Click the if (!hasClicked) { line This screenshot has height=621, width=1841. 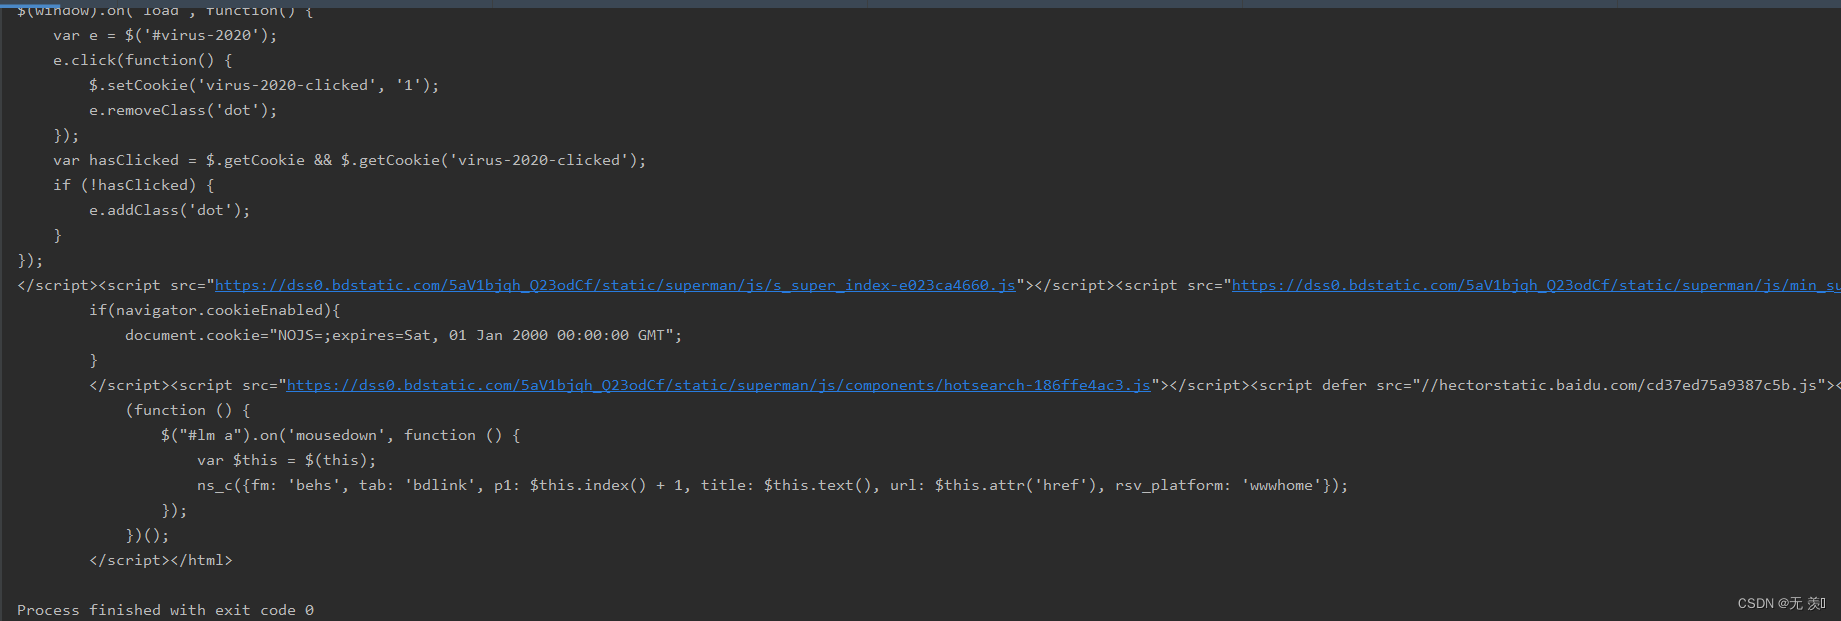[133, 185]
